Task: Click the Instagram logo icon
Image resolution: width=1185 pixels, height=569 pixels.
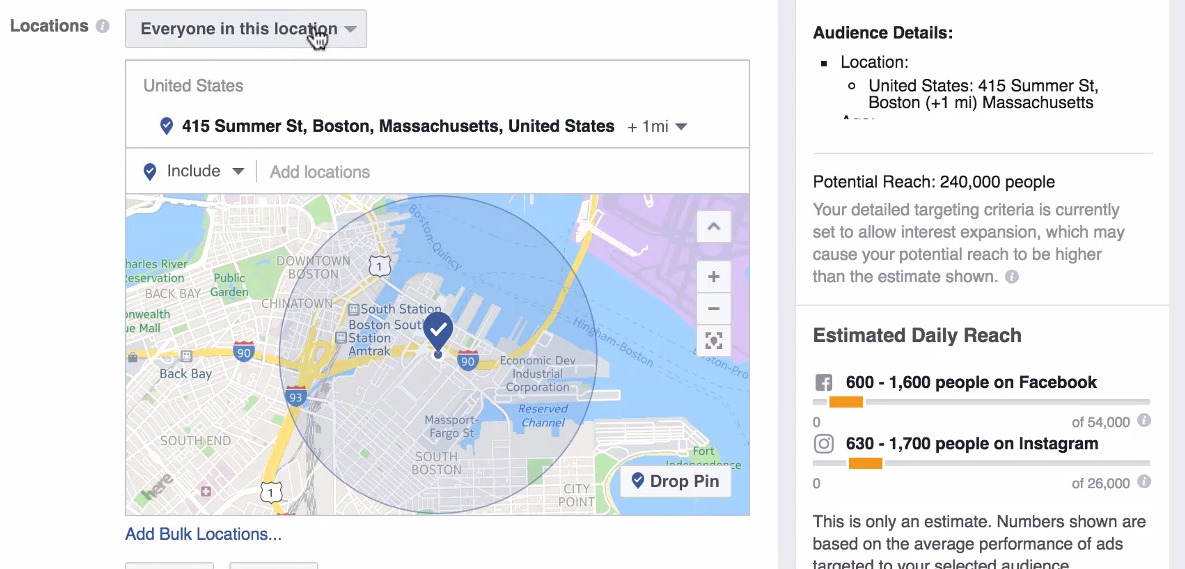Action: pyautogui.click(x=823, y=444)
